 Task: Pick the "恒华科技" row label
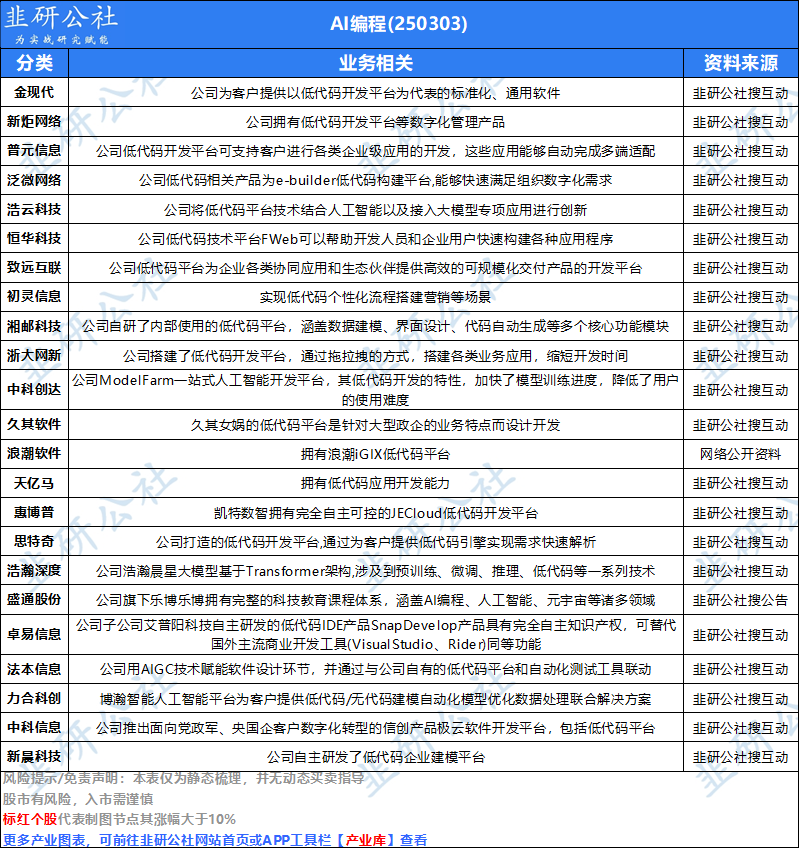[34, 238]
